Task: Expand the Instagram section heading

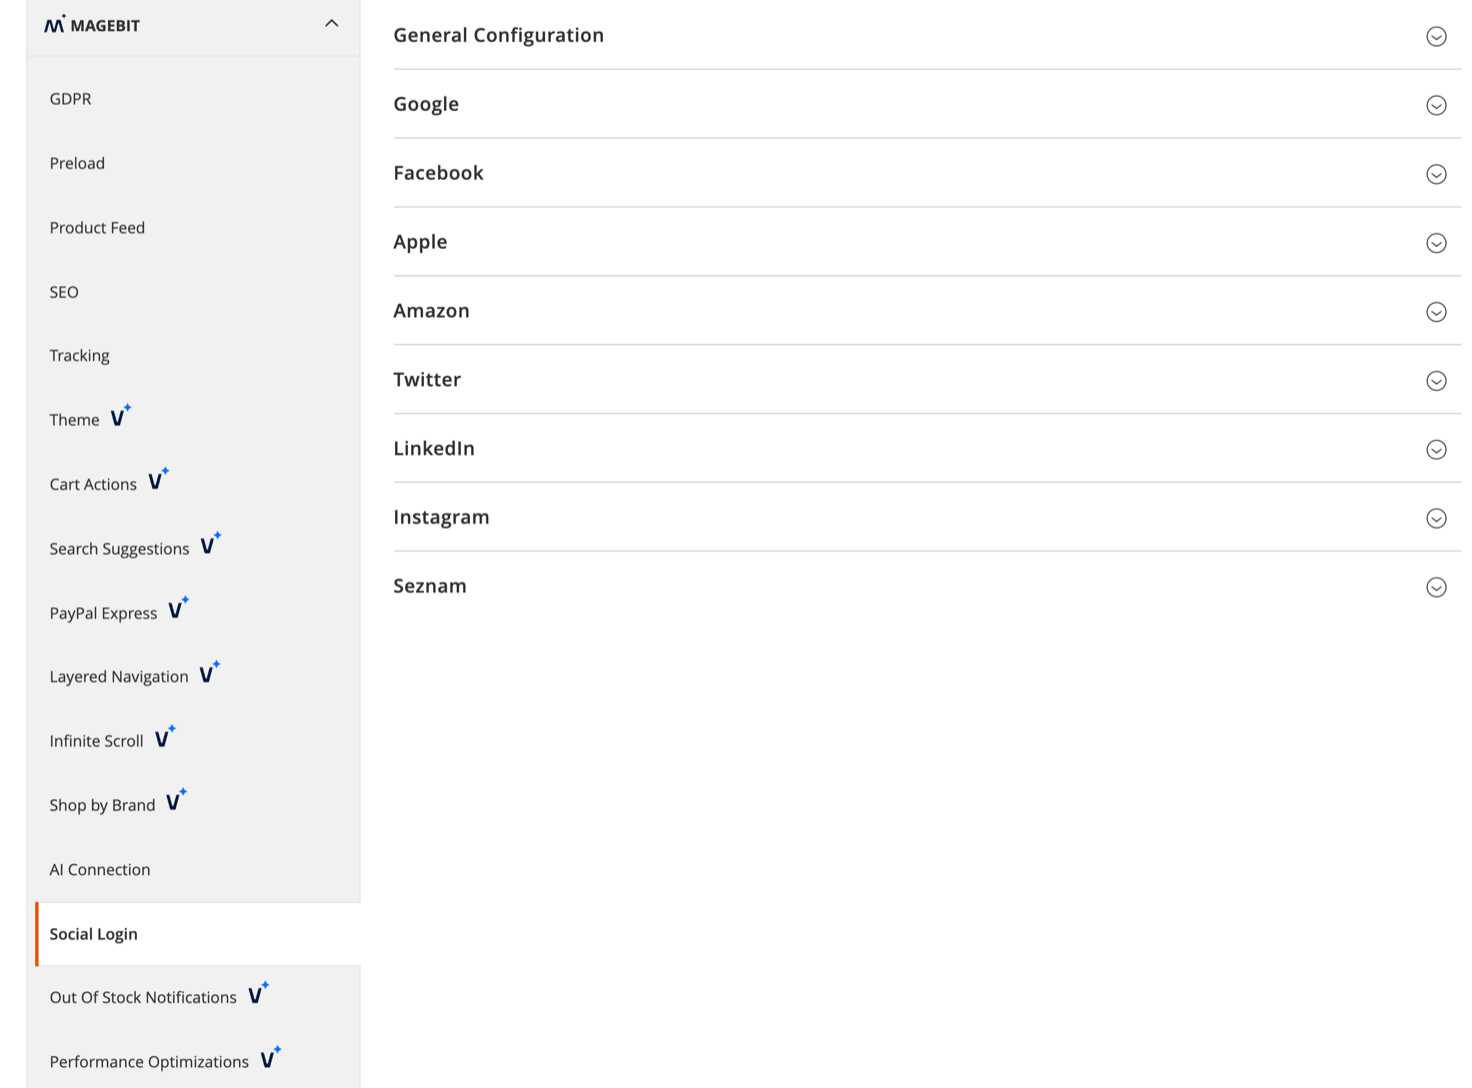Action: (441, 518)
